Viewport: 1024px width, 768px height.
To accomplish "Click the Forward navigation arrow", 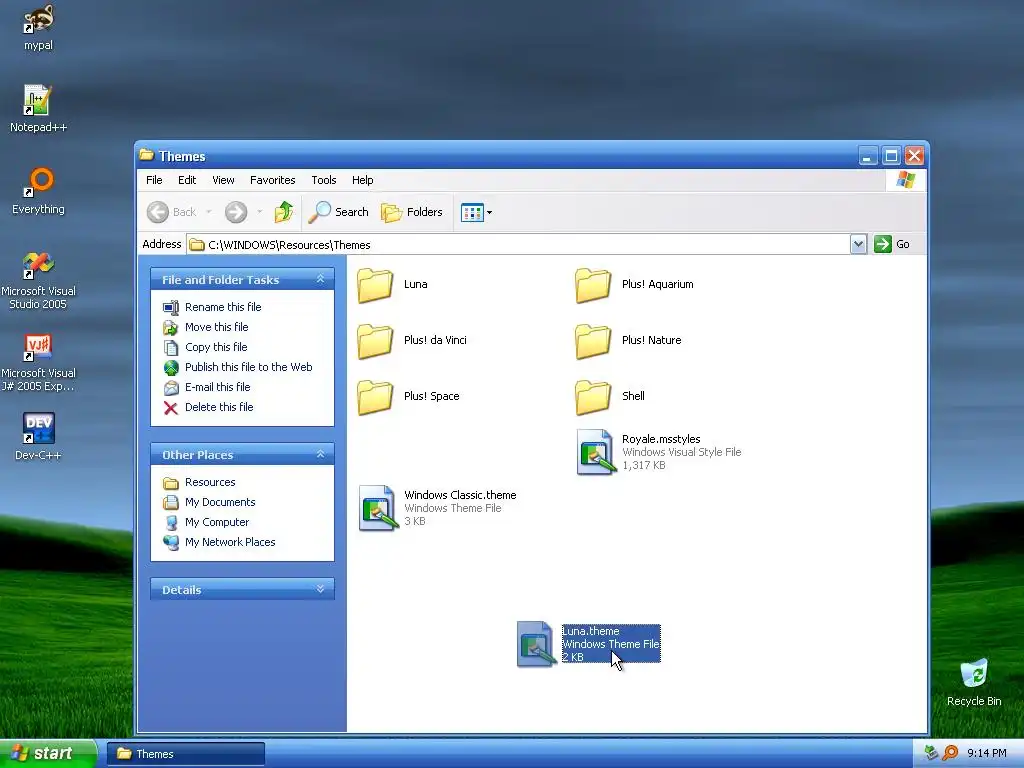I will pos(236,212).
